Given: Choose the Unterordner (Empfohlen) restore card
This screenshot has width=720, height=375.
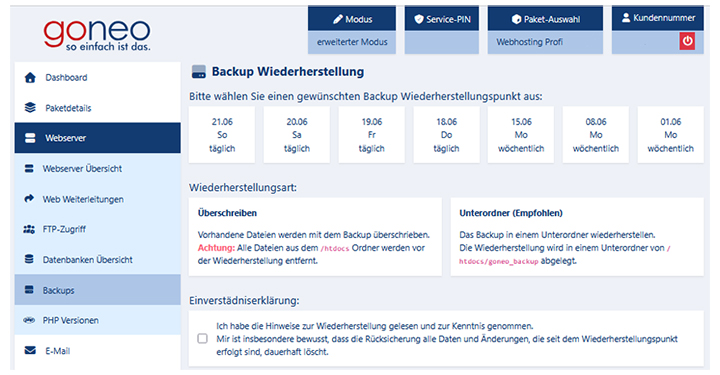Looking at the screenshot, I should click(577, 237).
